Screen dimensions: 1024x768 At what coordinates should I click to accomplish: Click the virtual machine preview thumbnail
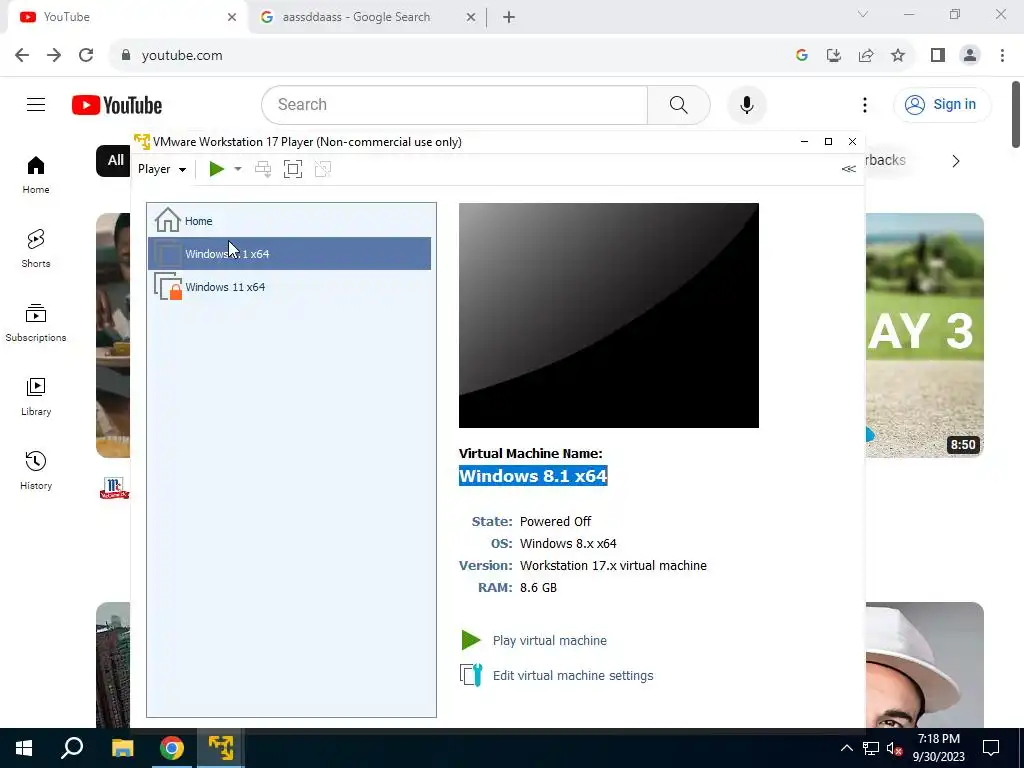click(x=609, y=315)
